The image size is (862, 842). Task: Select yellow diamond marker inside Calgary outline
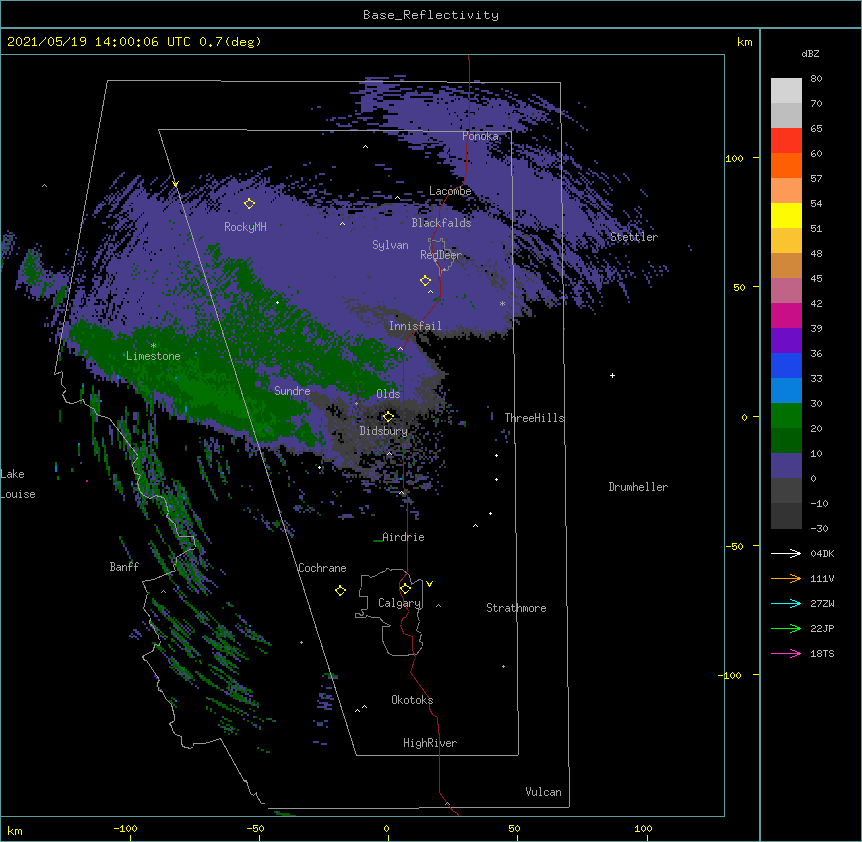point(405,589)
